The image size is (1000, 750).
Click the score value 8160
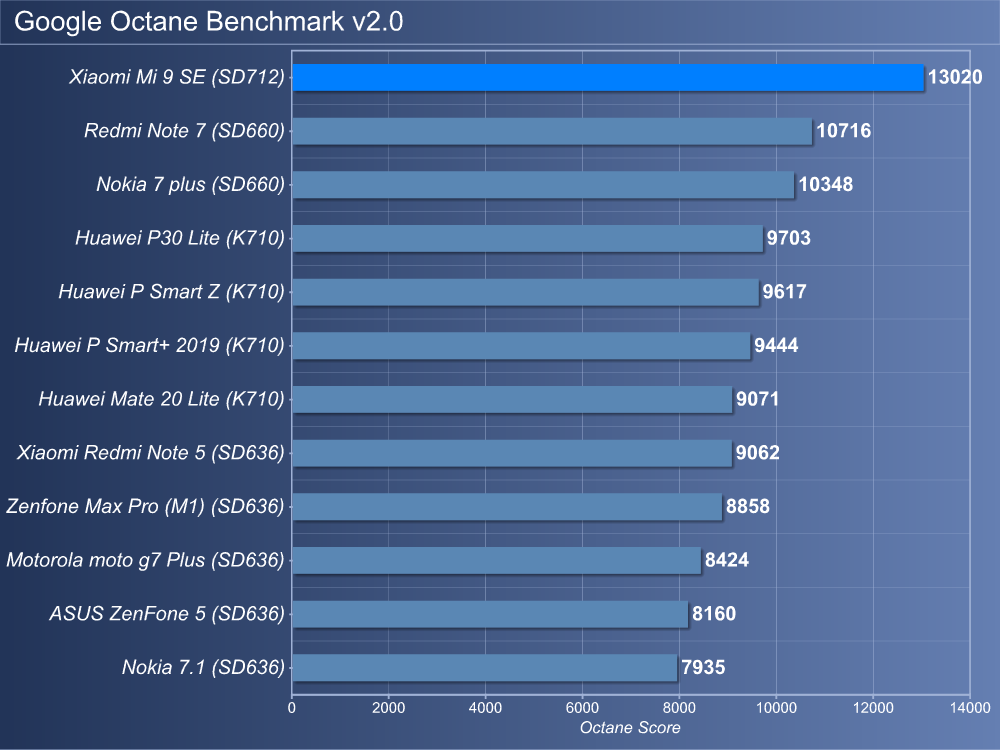(714, 613)
